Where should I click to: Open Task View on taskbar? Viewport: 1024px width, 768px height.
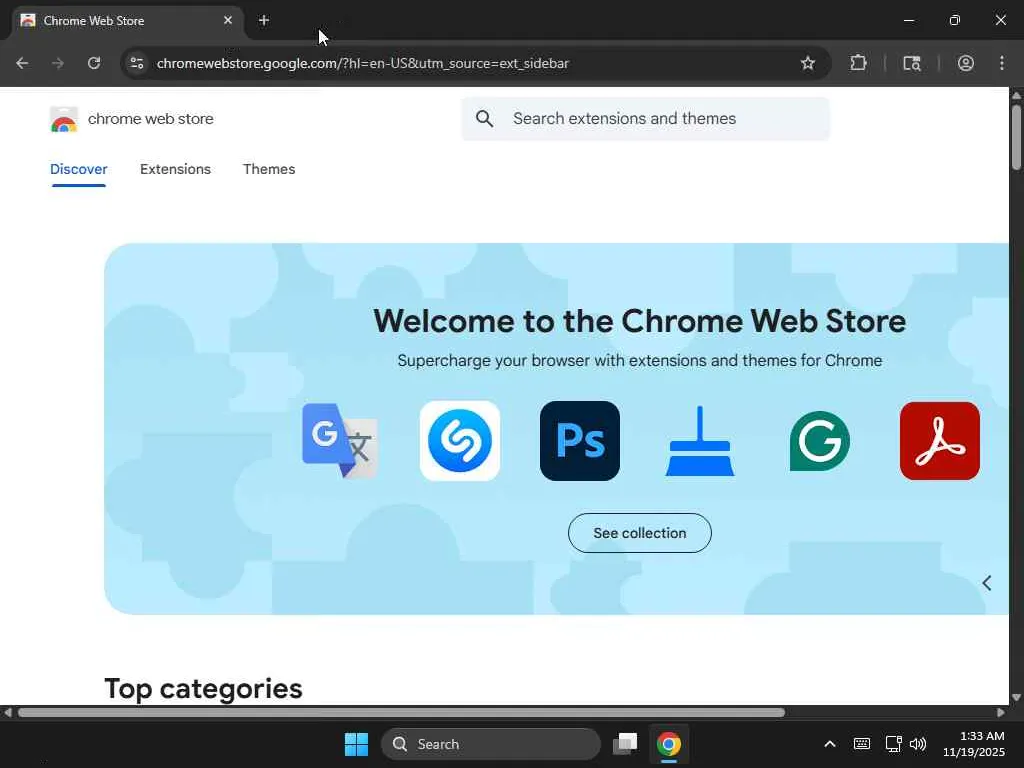[625, 744]
